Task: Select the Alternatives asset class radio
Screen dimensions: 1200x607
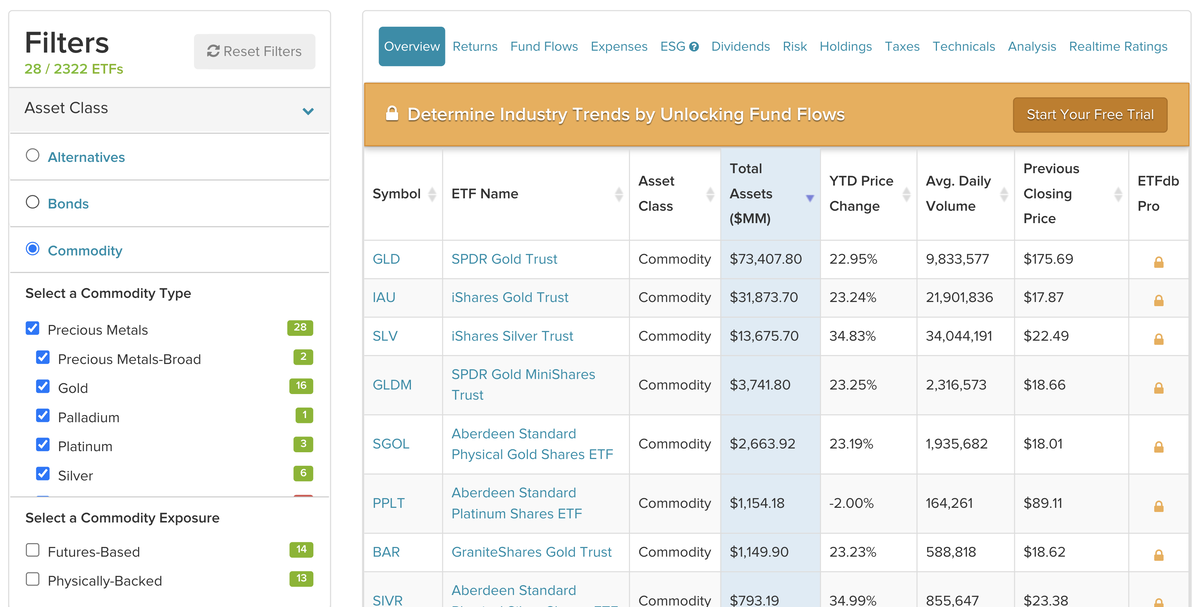Action: coord(33,156)
